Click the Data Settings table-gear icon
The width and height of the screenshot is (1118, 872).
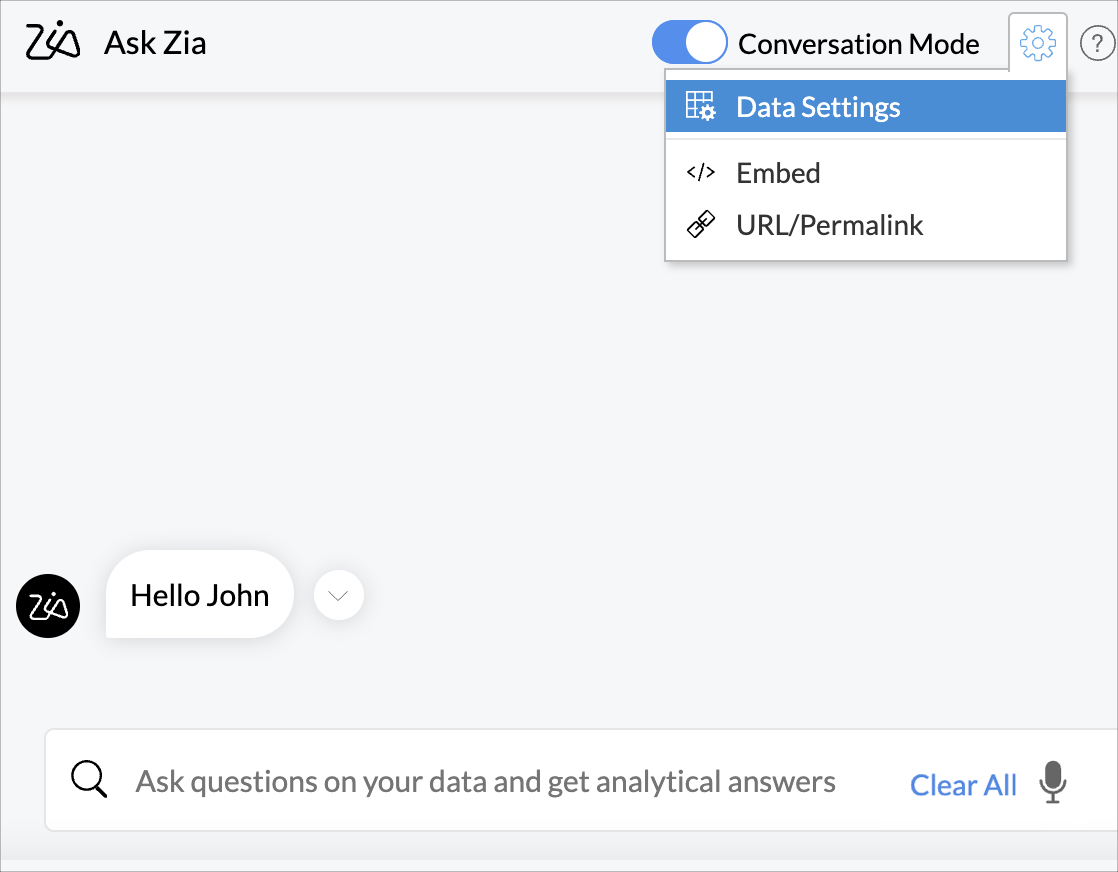700,107
